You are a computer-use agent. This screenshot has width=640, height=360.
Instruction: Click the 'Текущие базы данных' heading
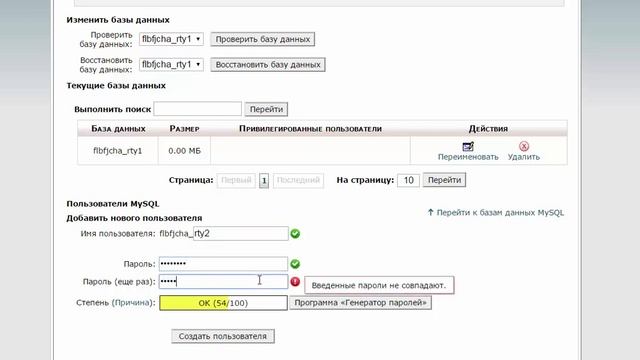116,86
